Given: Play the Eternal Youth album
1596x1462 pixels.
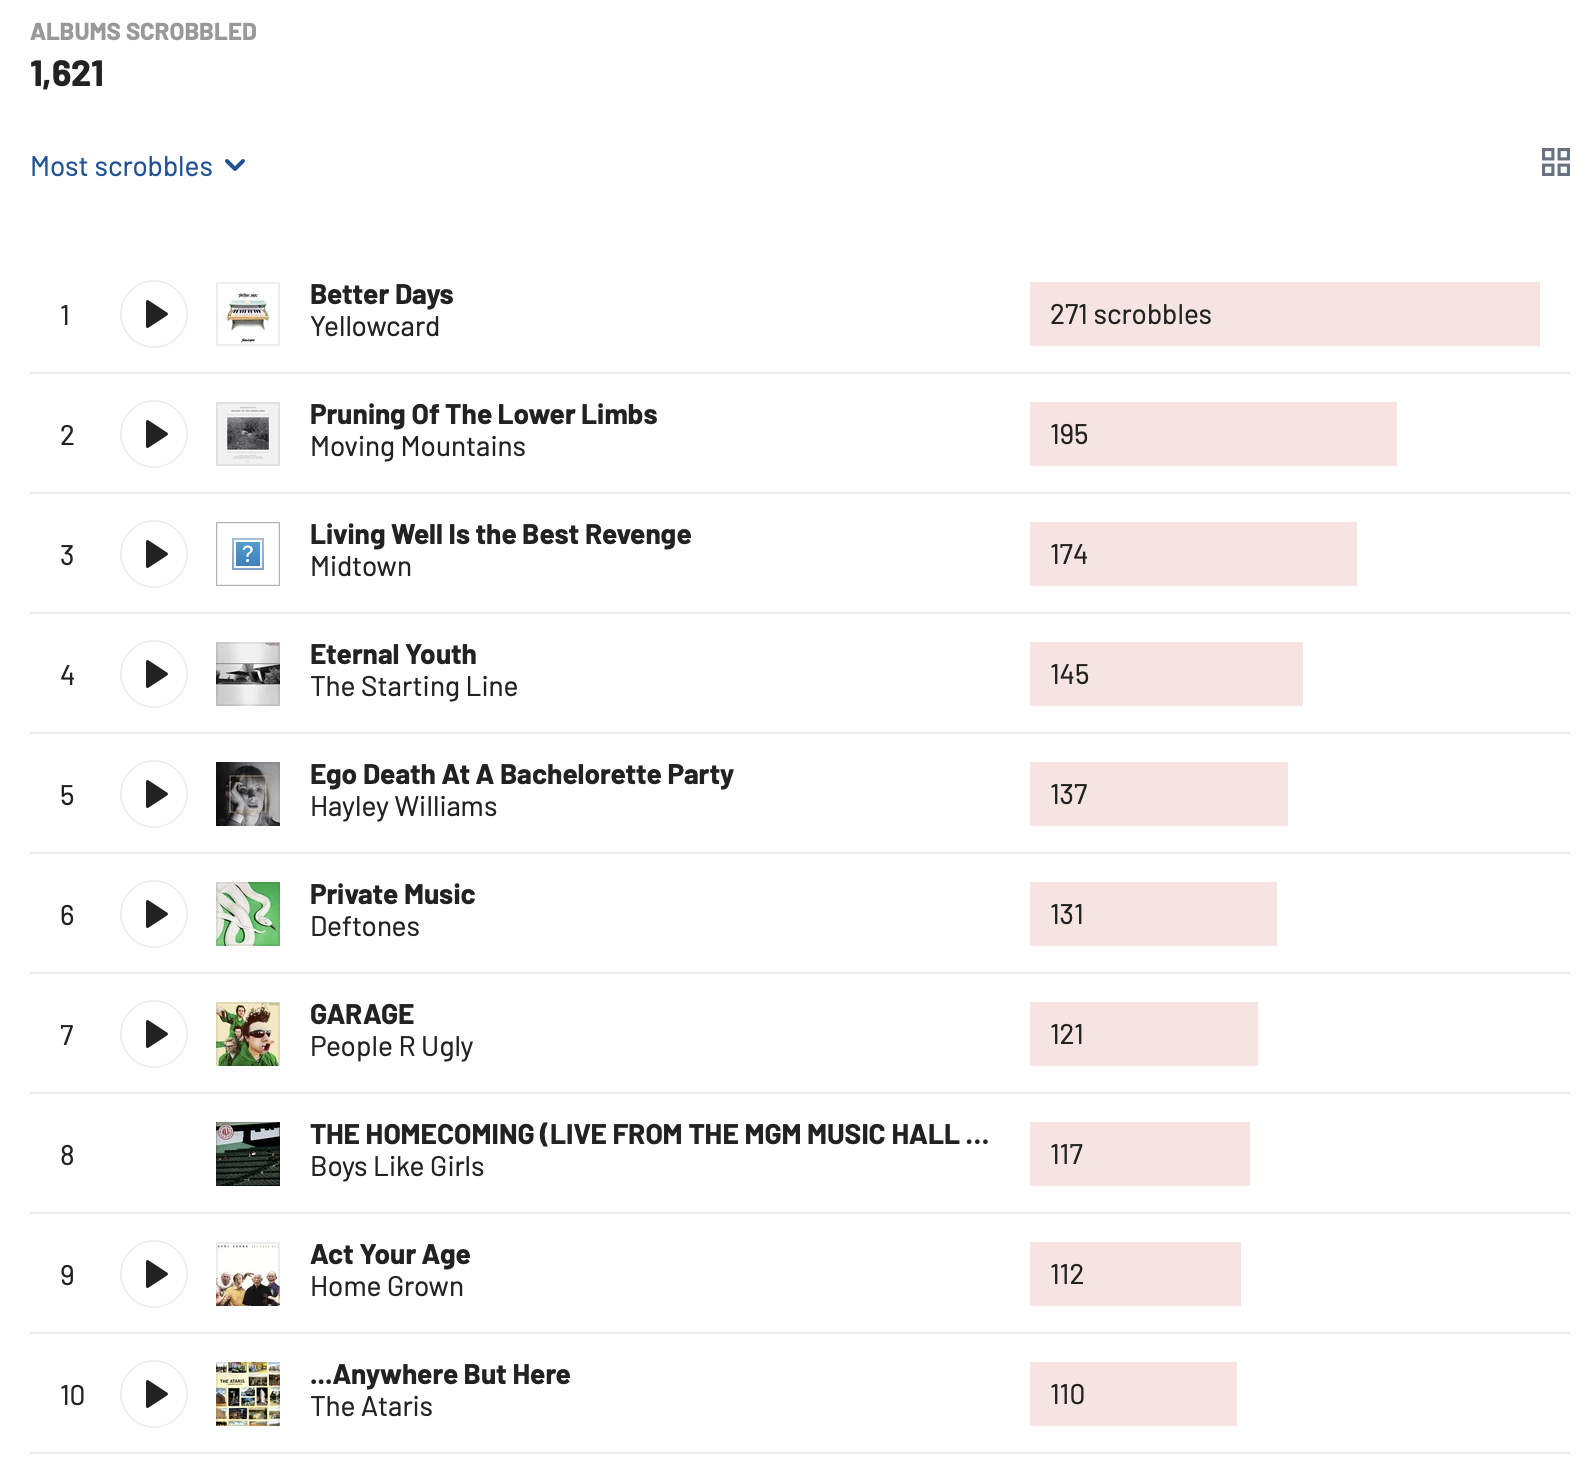Looking at the screenshot, I should [154, 674].
